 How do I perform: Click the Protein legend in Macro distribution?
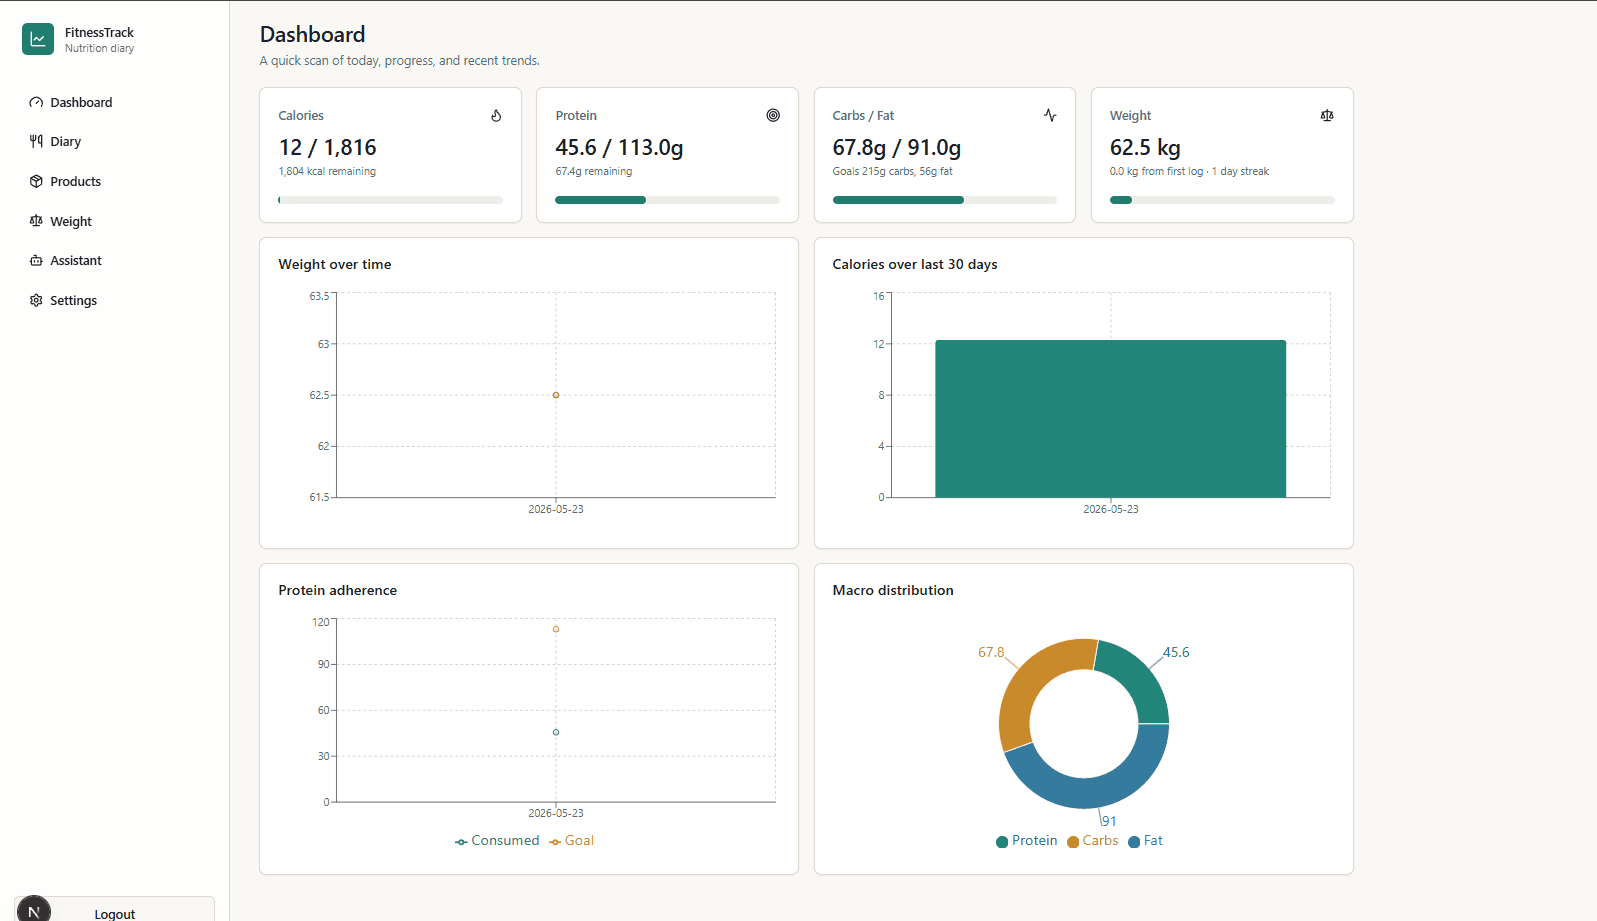point(1027,841)
